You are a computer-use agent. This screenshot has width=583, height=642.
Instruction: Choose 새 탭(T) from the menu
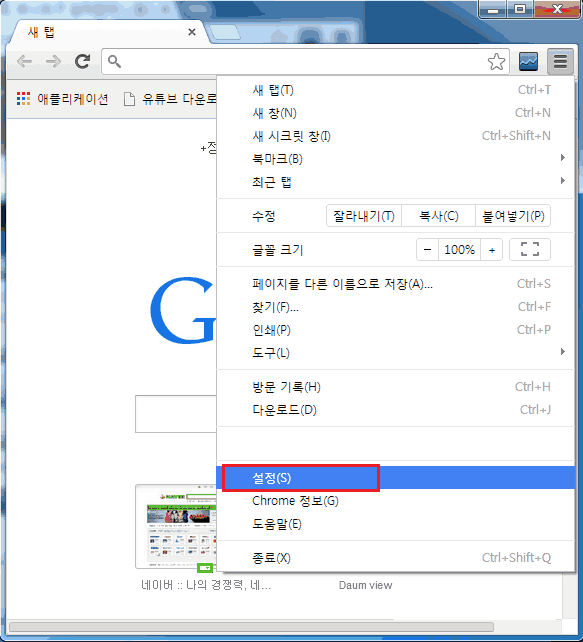(395, 90)
